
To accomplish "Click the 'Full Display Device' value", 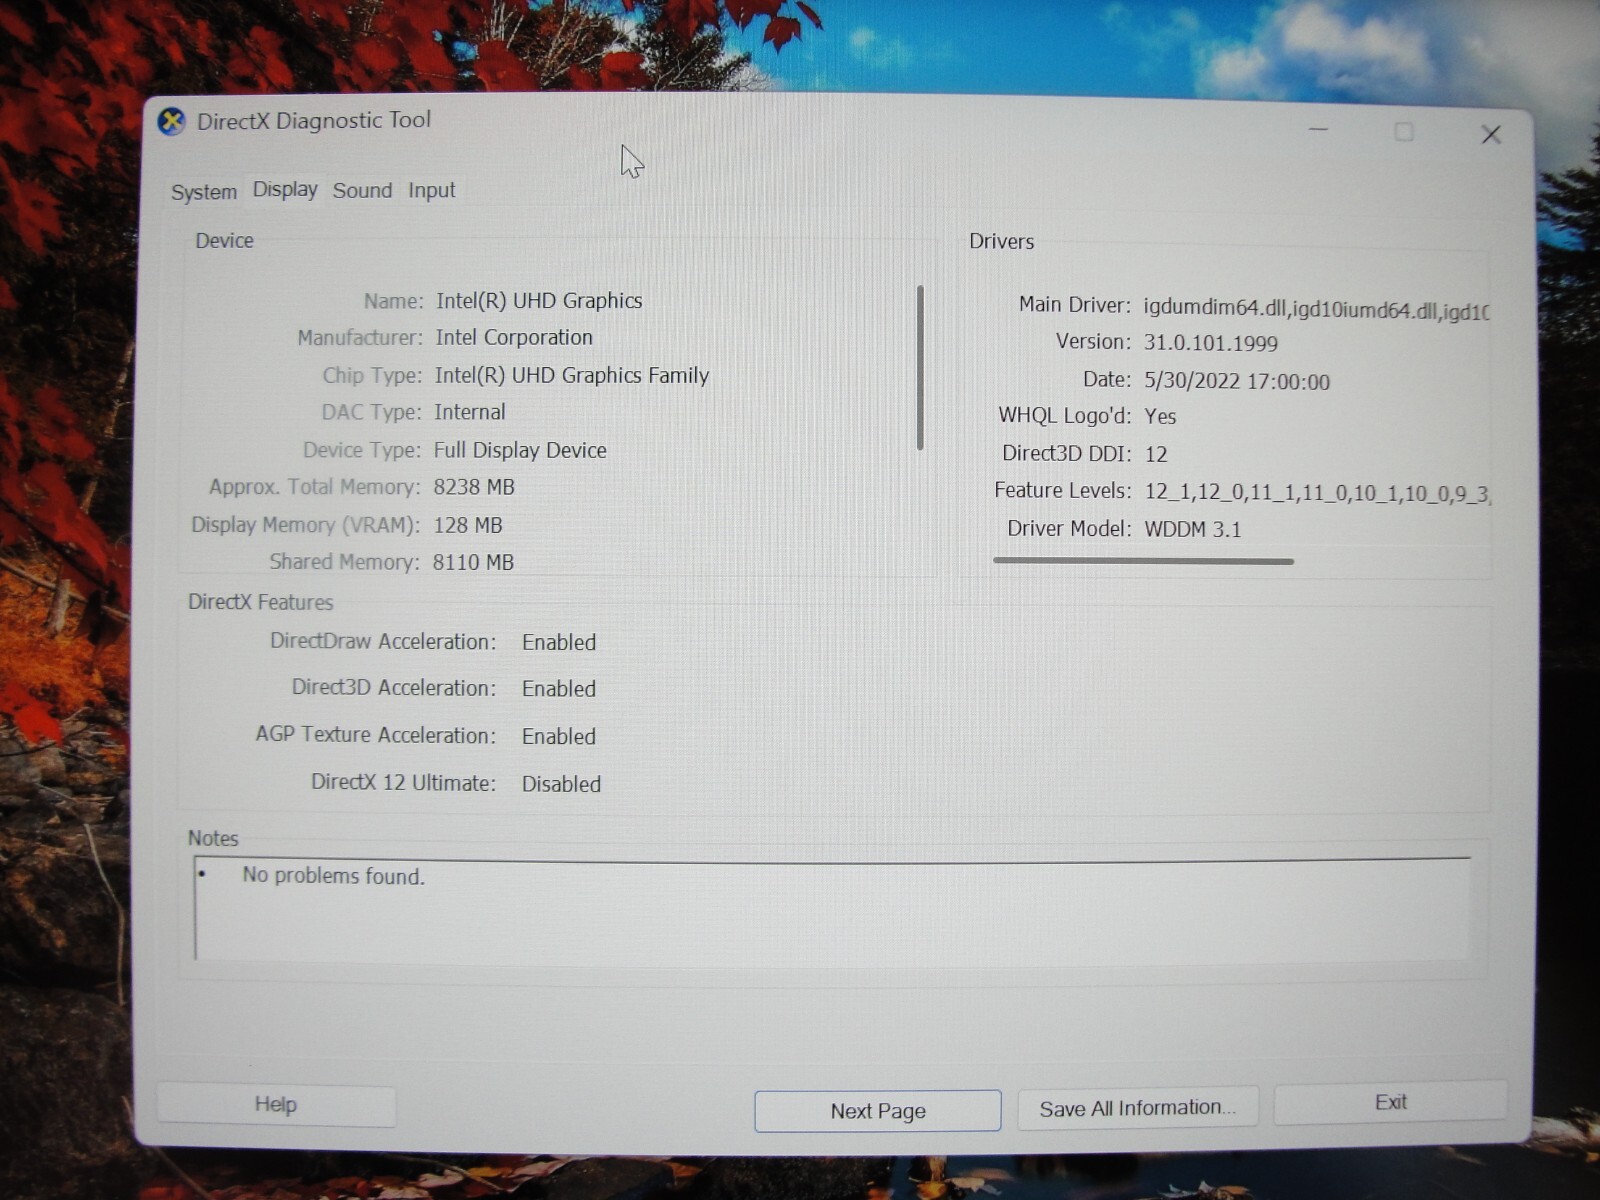I will coord(520,450).
